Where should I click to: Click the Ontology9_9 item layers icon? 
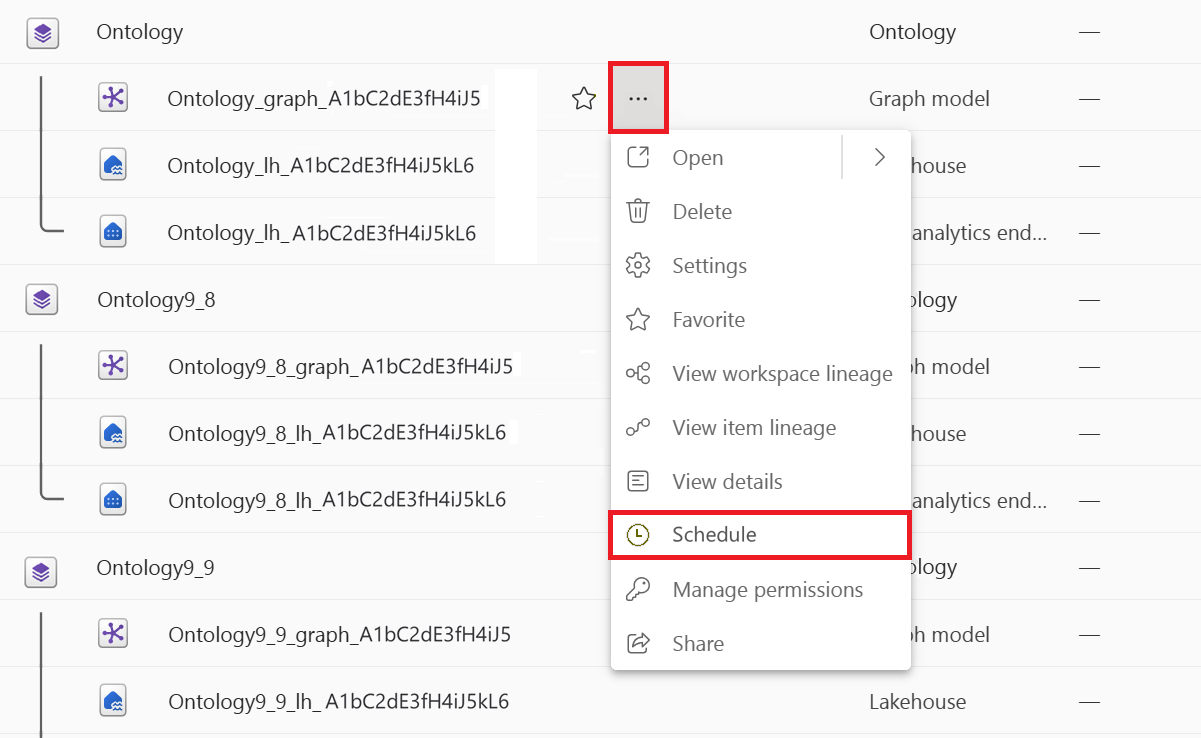pyautogui.click(x=41, y=571)
